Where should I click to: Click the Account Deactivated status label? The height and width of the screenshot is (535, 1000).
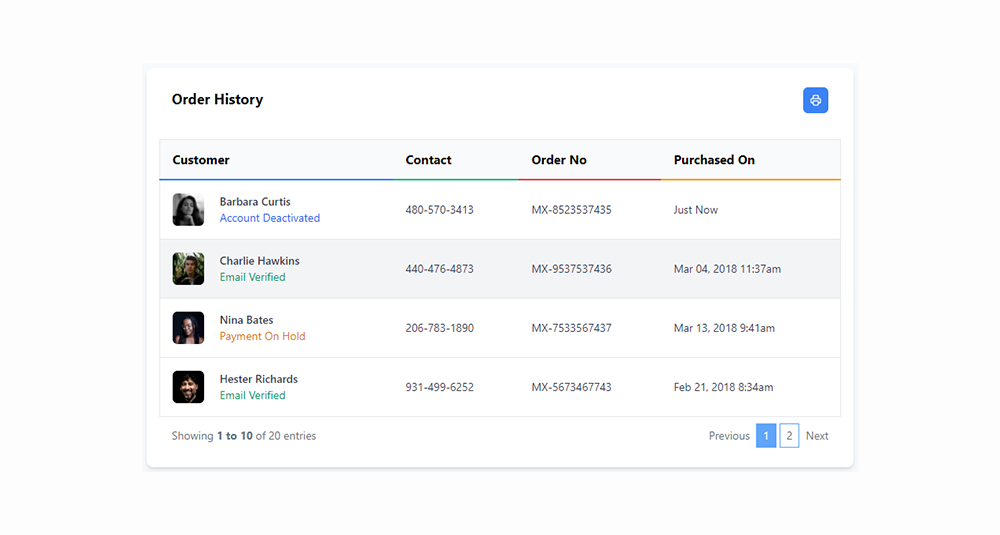(270, 218)
